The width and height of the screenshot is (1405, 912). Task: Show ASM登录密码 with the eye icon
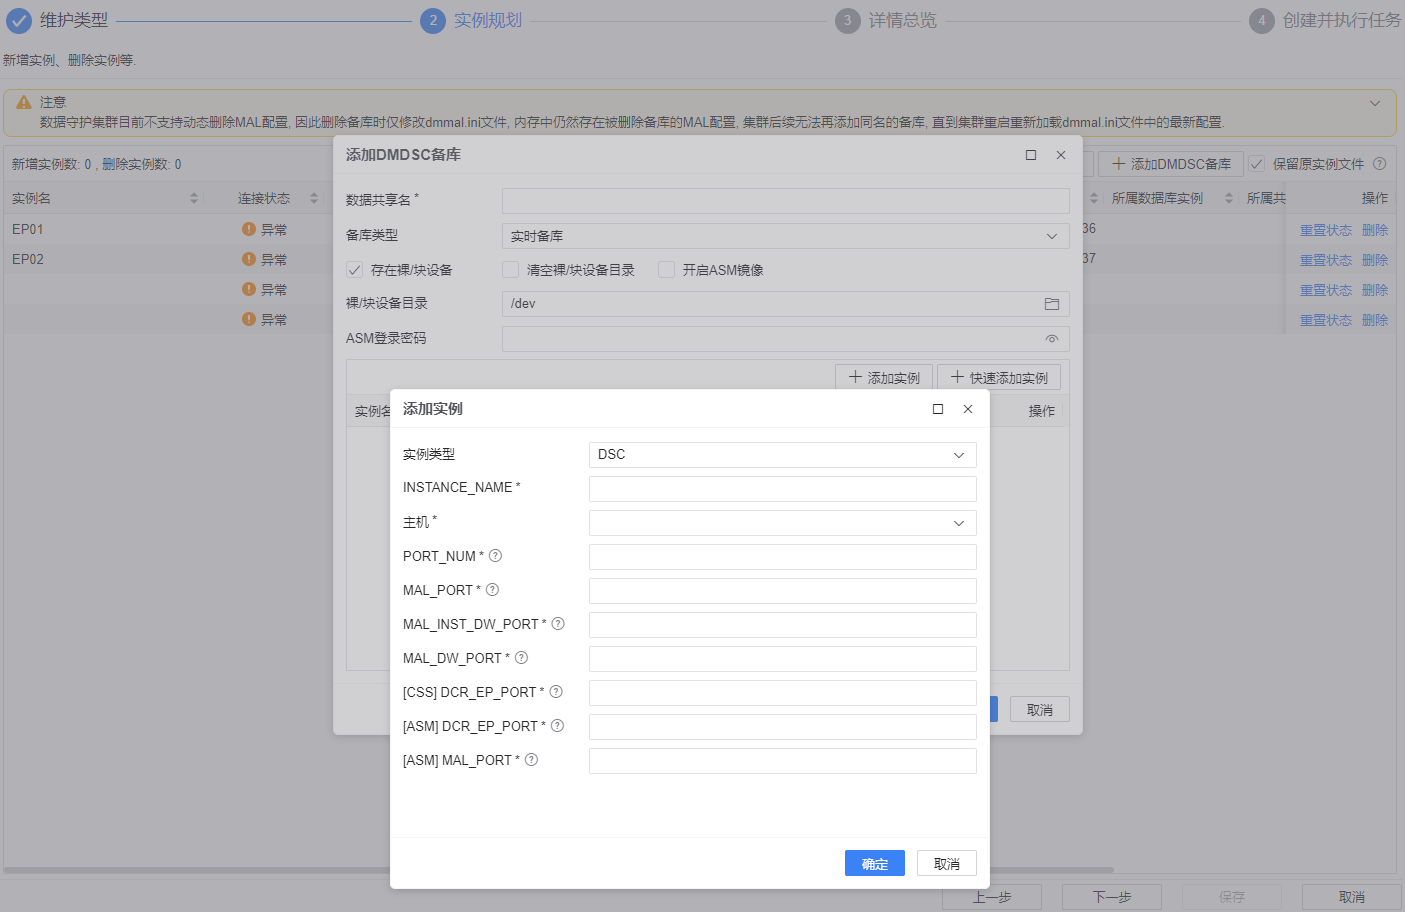(1052, 339)
